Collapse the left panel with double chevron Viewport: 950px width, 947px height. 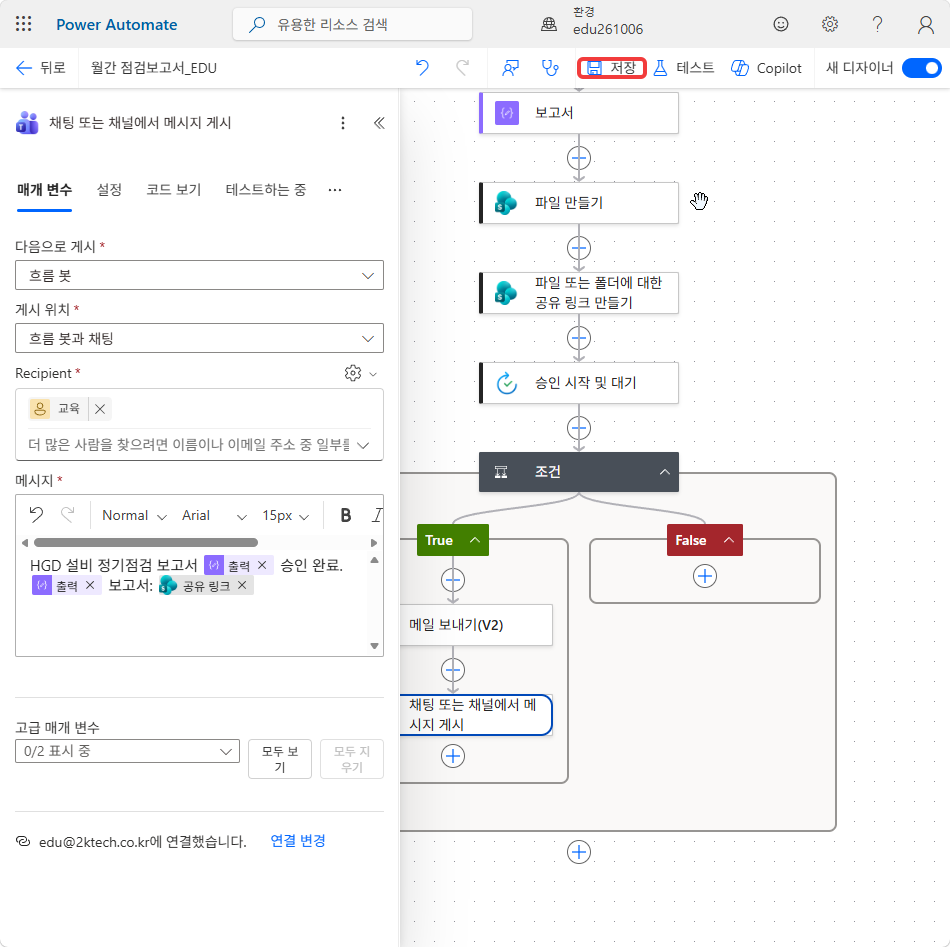[379, 123]
